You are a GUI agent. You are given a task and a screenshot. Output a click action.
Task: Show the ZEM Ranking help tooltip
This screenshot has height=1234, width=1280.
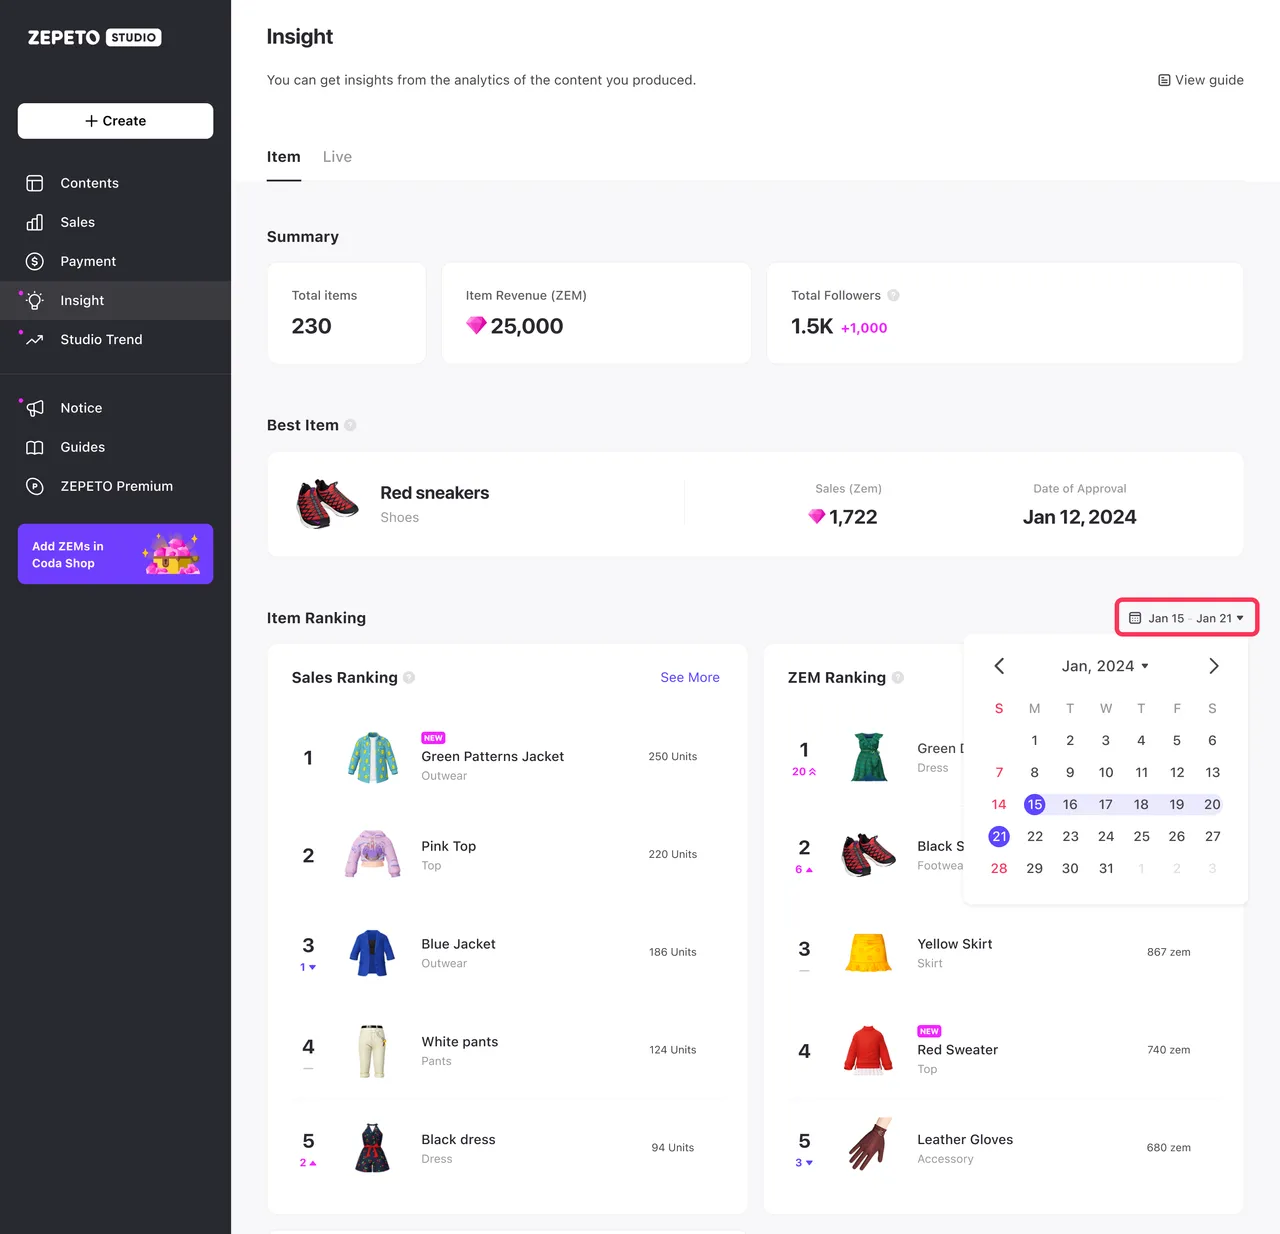[898, 677]
